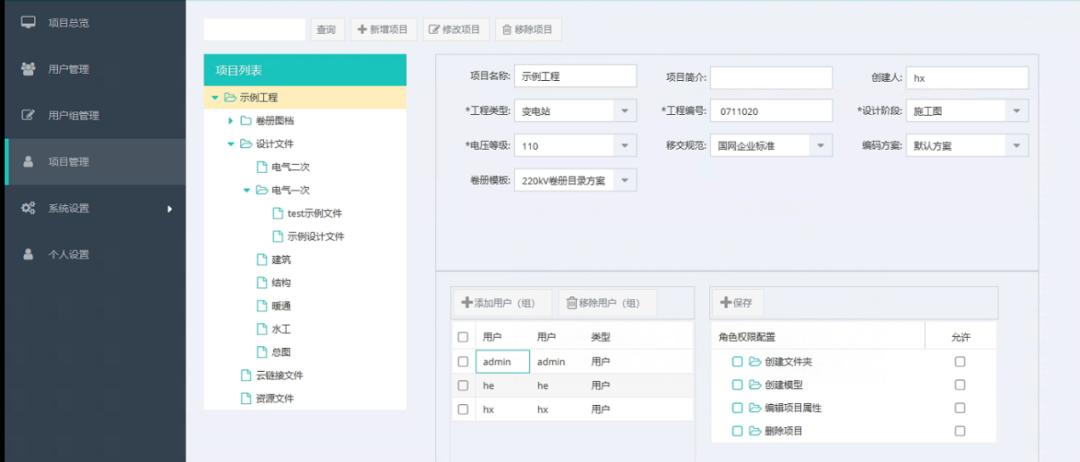The height and width of the screenshot is (462, 1080).
Task: Click the 设计文件 folder icon
Action: click(246, 144)
